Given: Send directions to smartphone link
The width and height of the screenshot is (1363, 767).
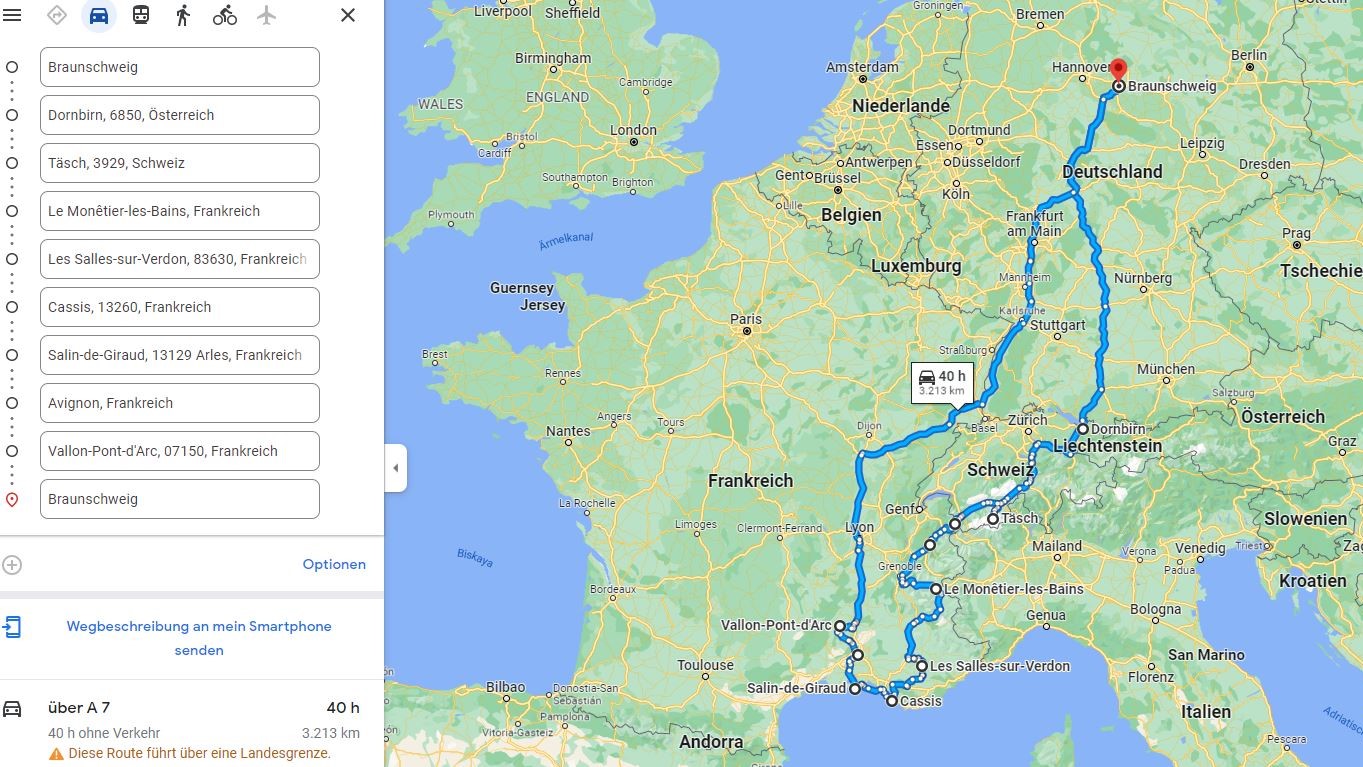Looking at the screenshot, I should [x=199, y=638].
